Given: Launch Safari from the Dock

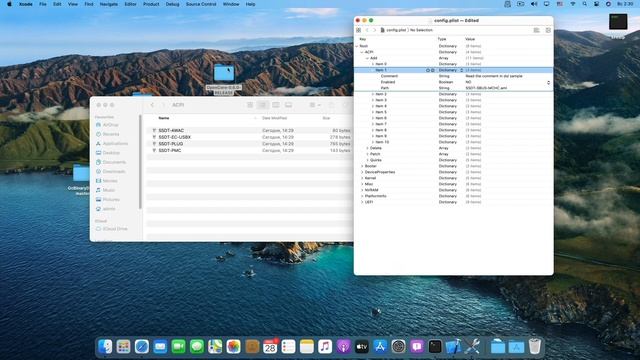Looking at the screenshot, I should (142, 347).
